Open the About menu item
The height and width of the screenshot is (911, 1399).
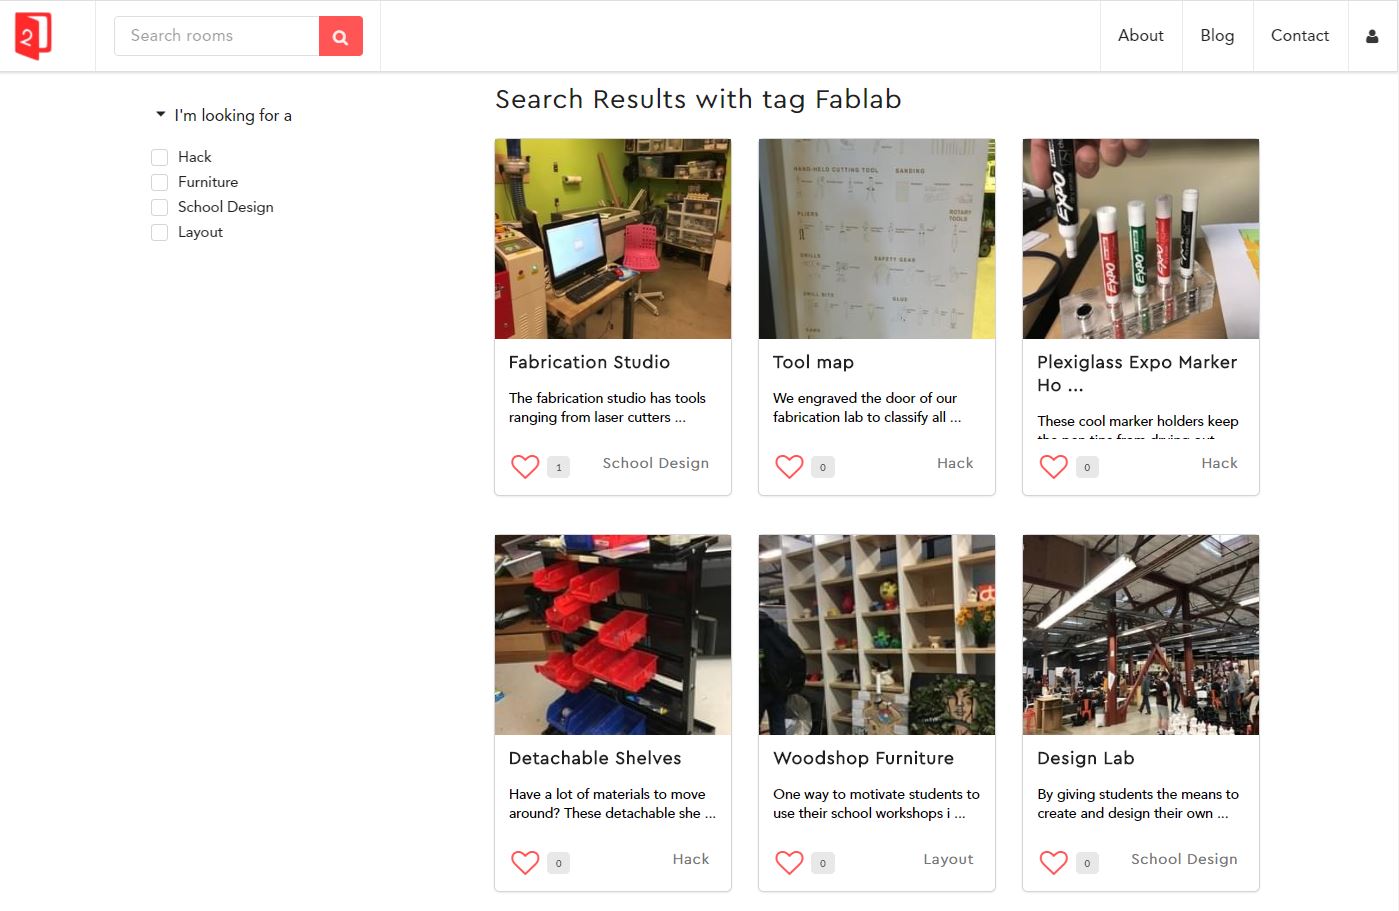[x=1141, y=36]
